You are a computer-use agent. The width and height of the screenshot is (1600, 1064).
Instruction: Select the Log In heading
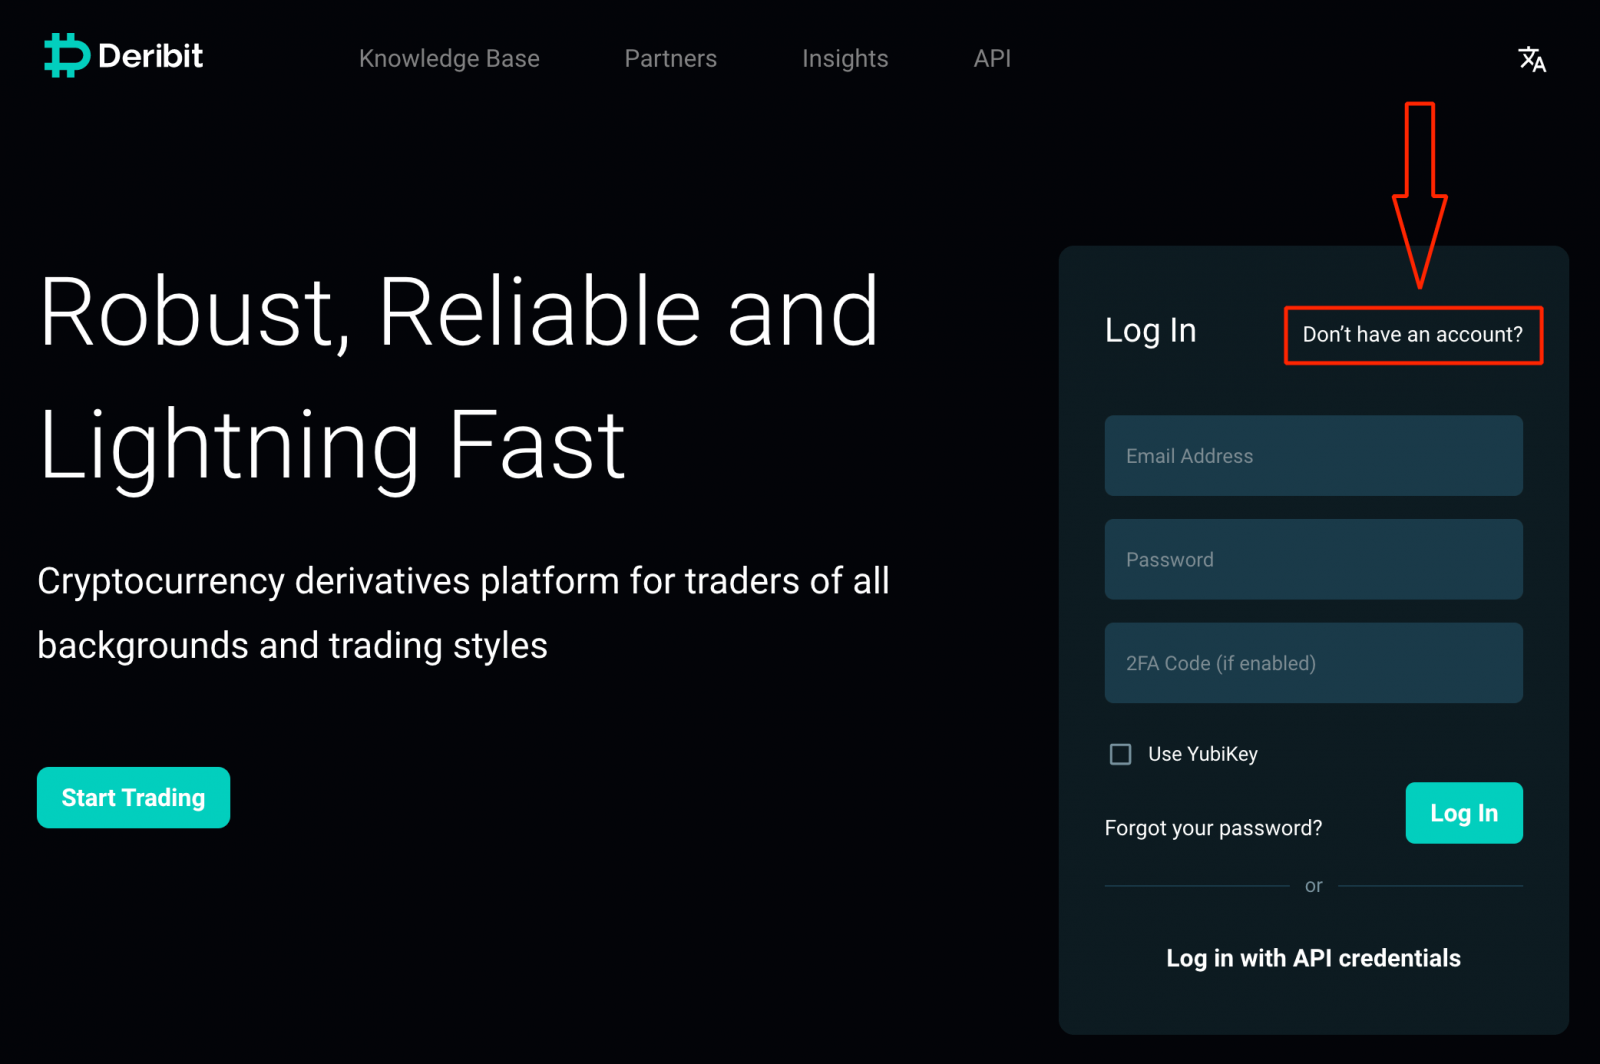click(x=1150, y=330)
